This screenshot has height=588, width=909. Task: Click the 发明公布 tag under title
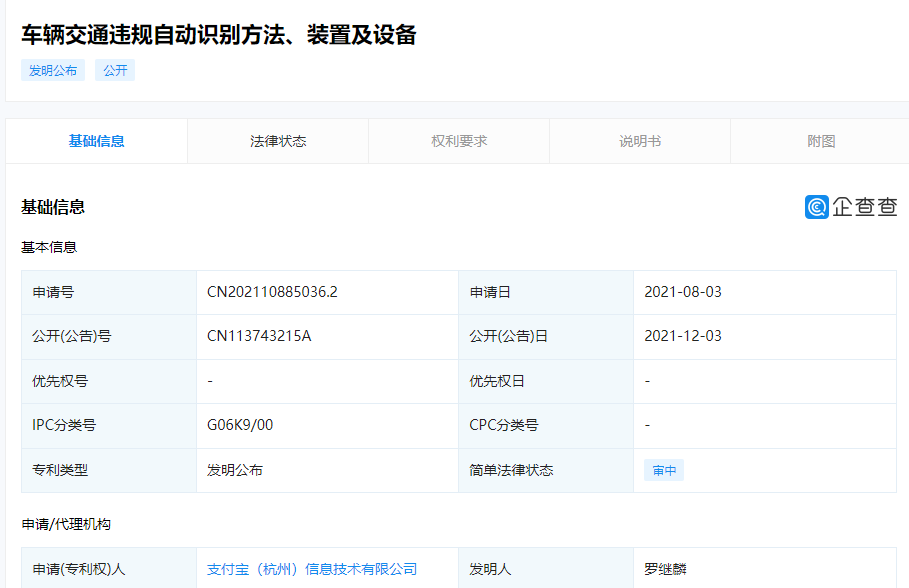(53, 71)
